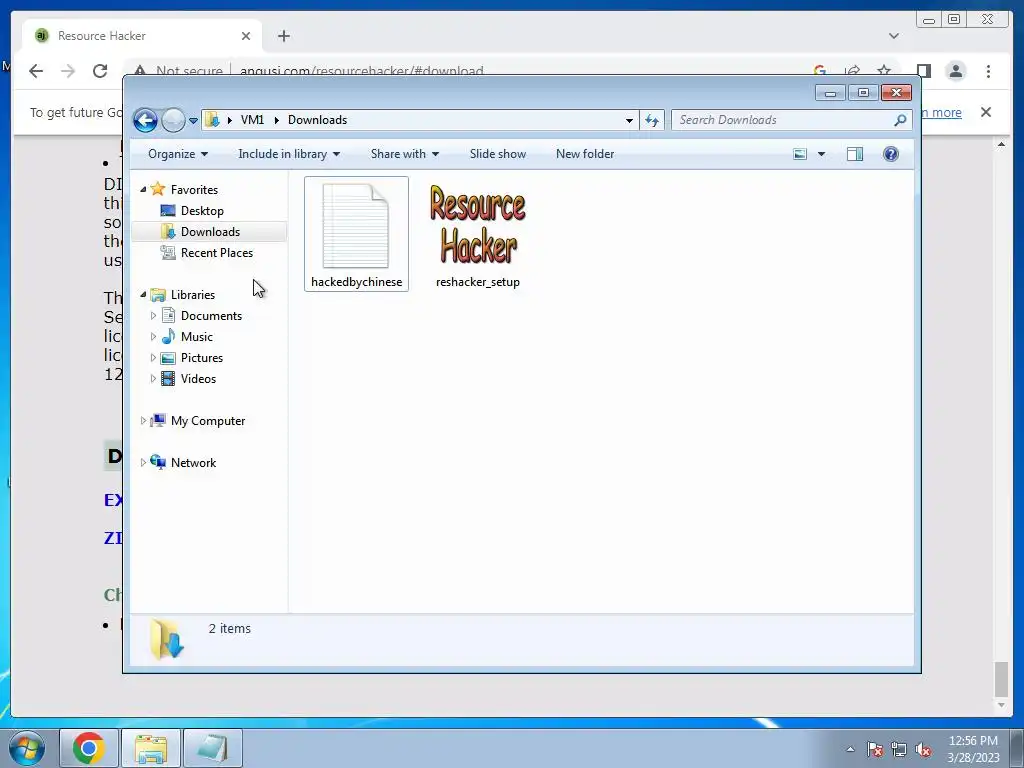
Task: Open the Organize menu
Action: 178,154
